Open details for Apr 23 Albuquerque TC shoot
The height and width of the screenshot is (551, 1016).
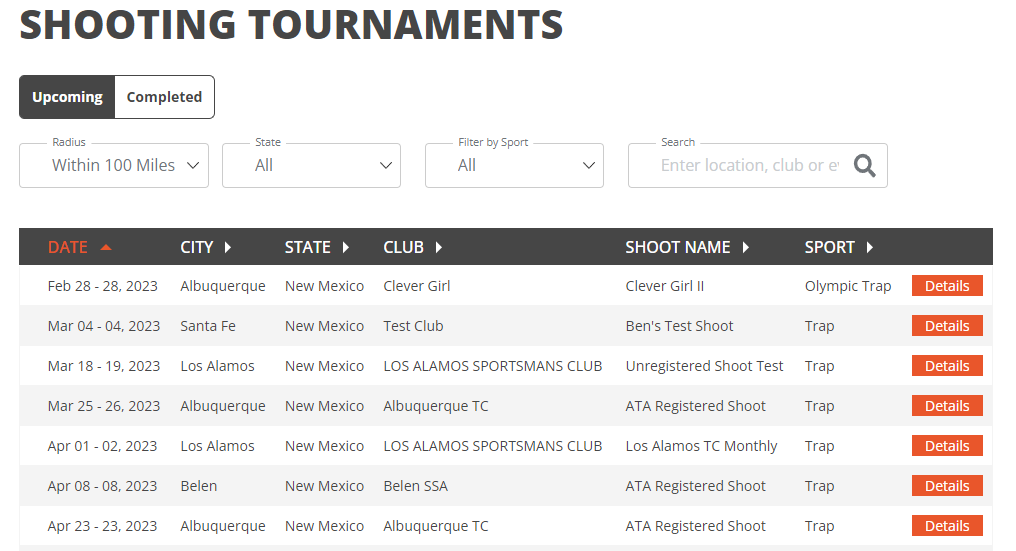947,526
